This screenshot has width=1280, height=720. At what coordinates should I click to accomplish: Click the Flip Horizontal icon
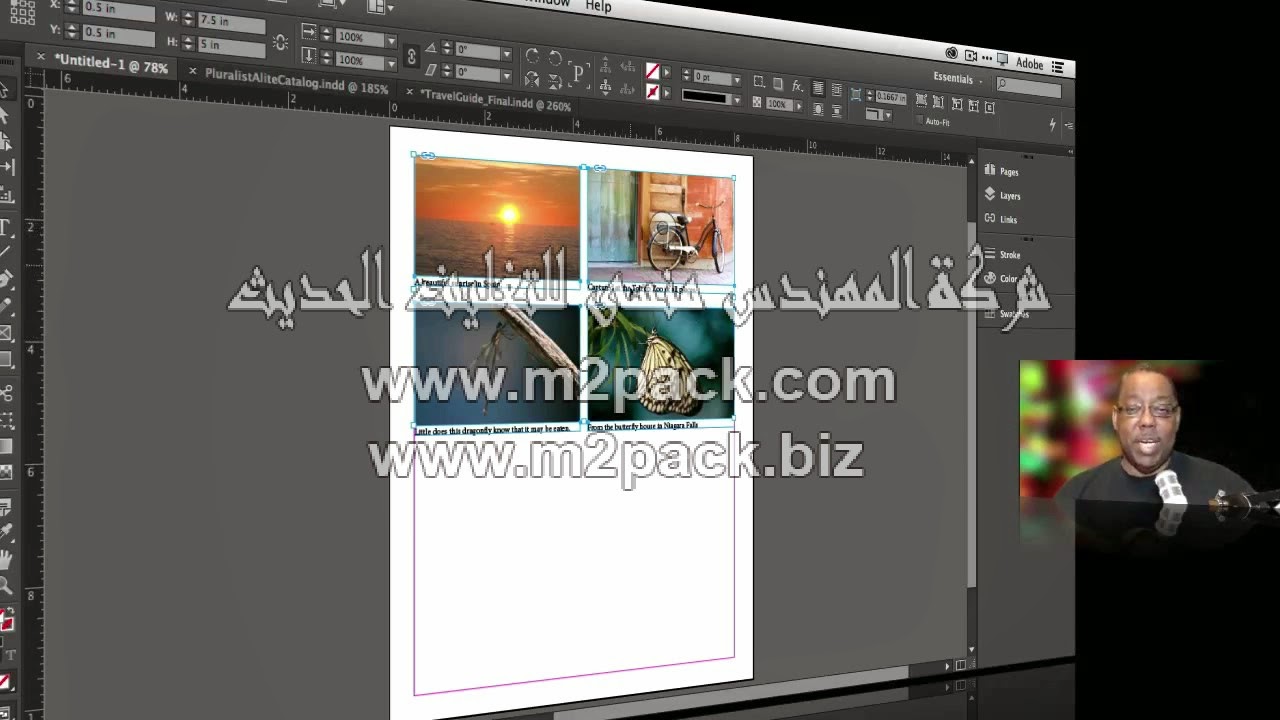pyautogui.click(x=532, y=81)
